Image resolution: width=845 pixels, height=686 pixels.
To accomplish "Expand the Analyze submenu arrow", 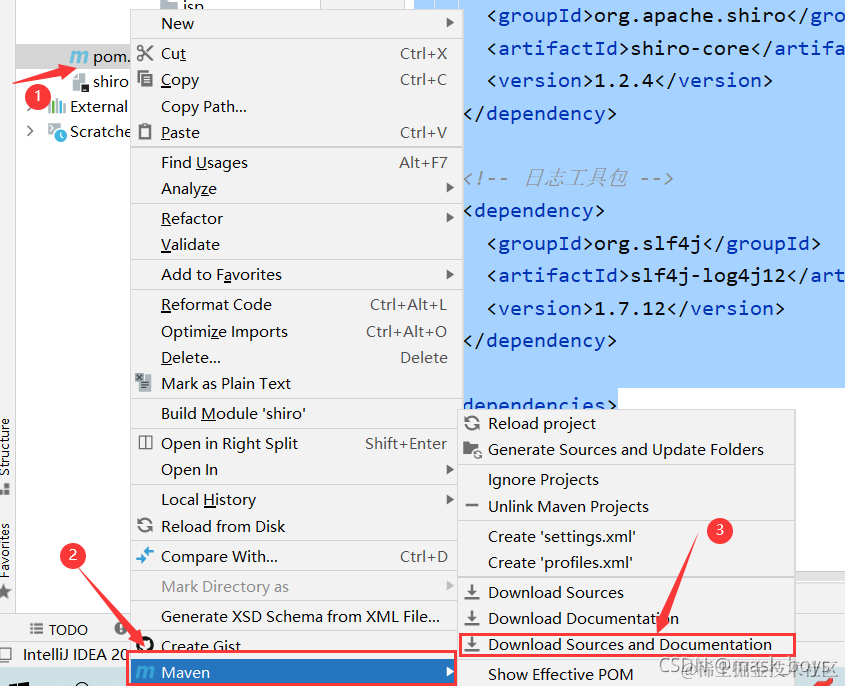I will pyautogui.click(x=450, y=188).
